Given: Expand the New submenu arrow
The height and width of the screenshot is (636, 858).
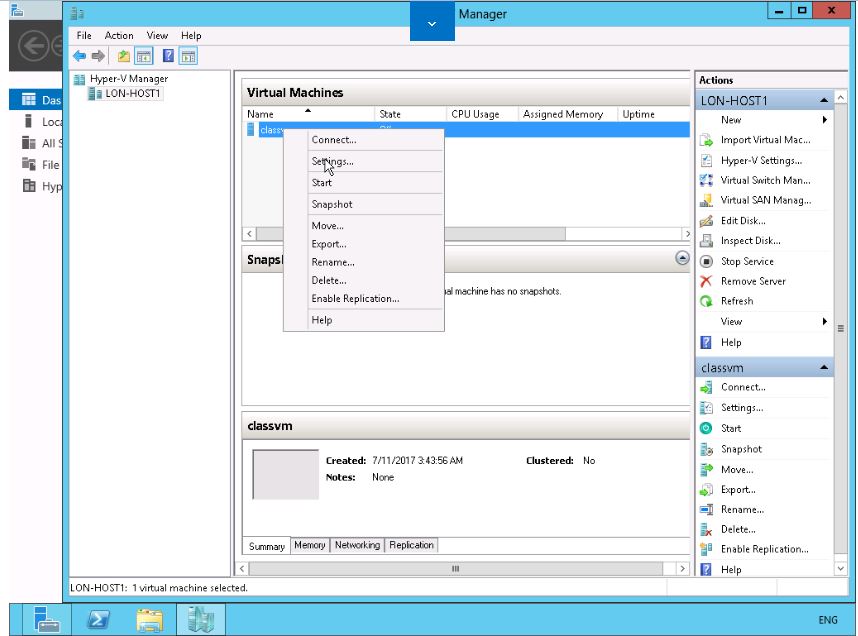Looking at the screenshot, I should 825,120.
